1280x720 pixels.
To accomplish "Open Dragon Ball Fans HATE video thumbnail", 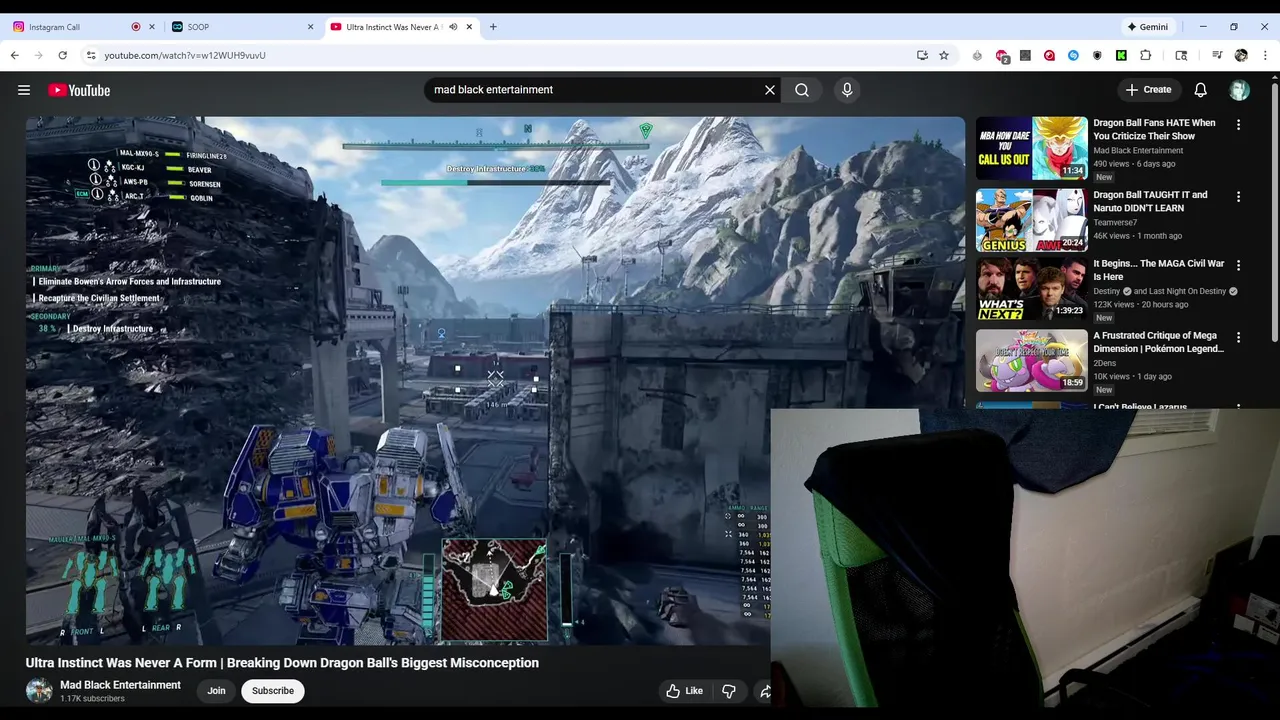I will tap(1032, 148).
